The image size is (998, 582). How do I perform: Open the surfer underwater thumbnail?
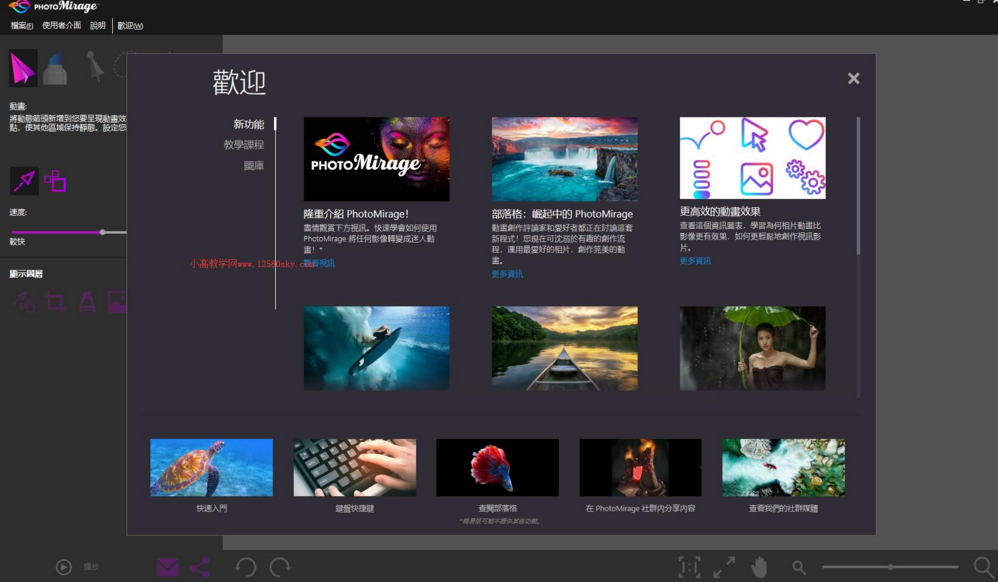coord(376,348)
